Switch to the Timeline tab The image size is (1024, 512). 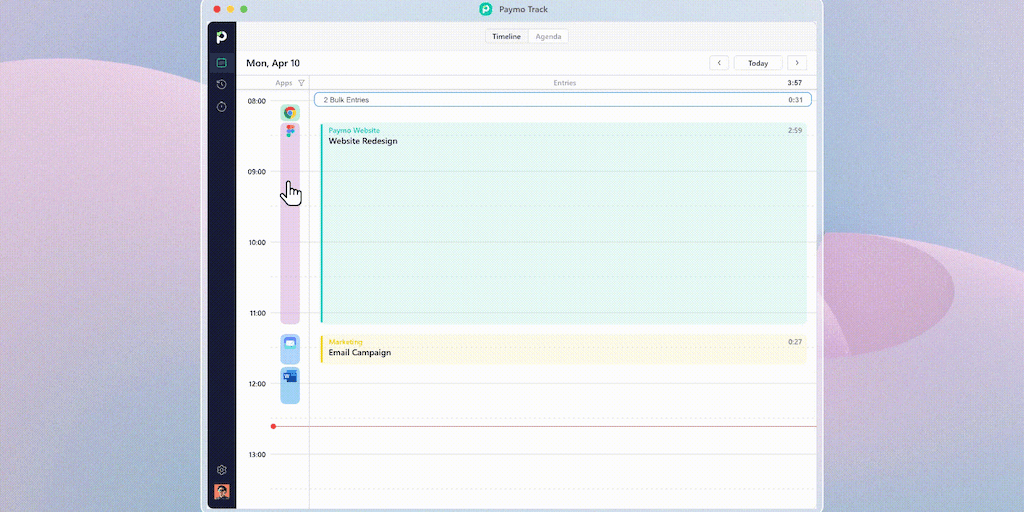(506, 37)
